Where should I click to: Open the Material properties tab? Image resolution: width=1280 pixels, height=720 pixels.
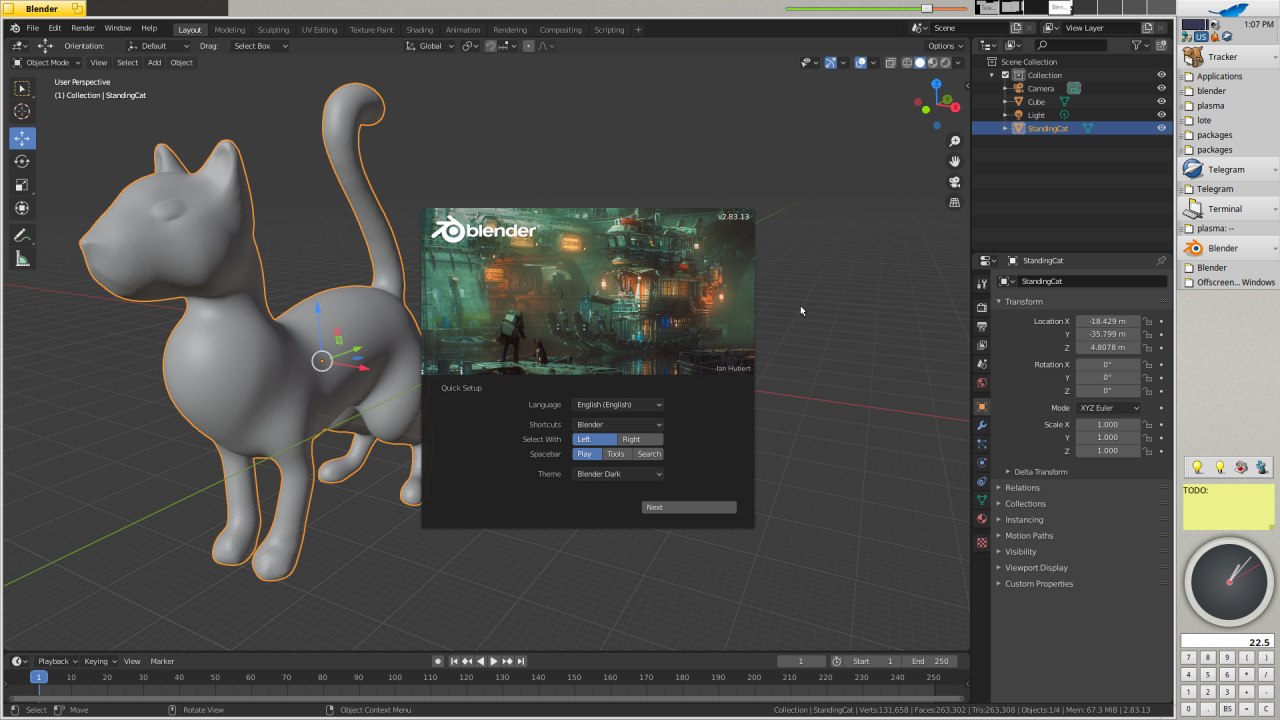pyautogui.click(x=982, y=519)
